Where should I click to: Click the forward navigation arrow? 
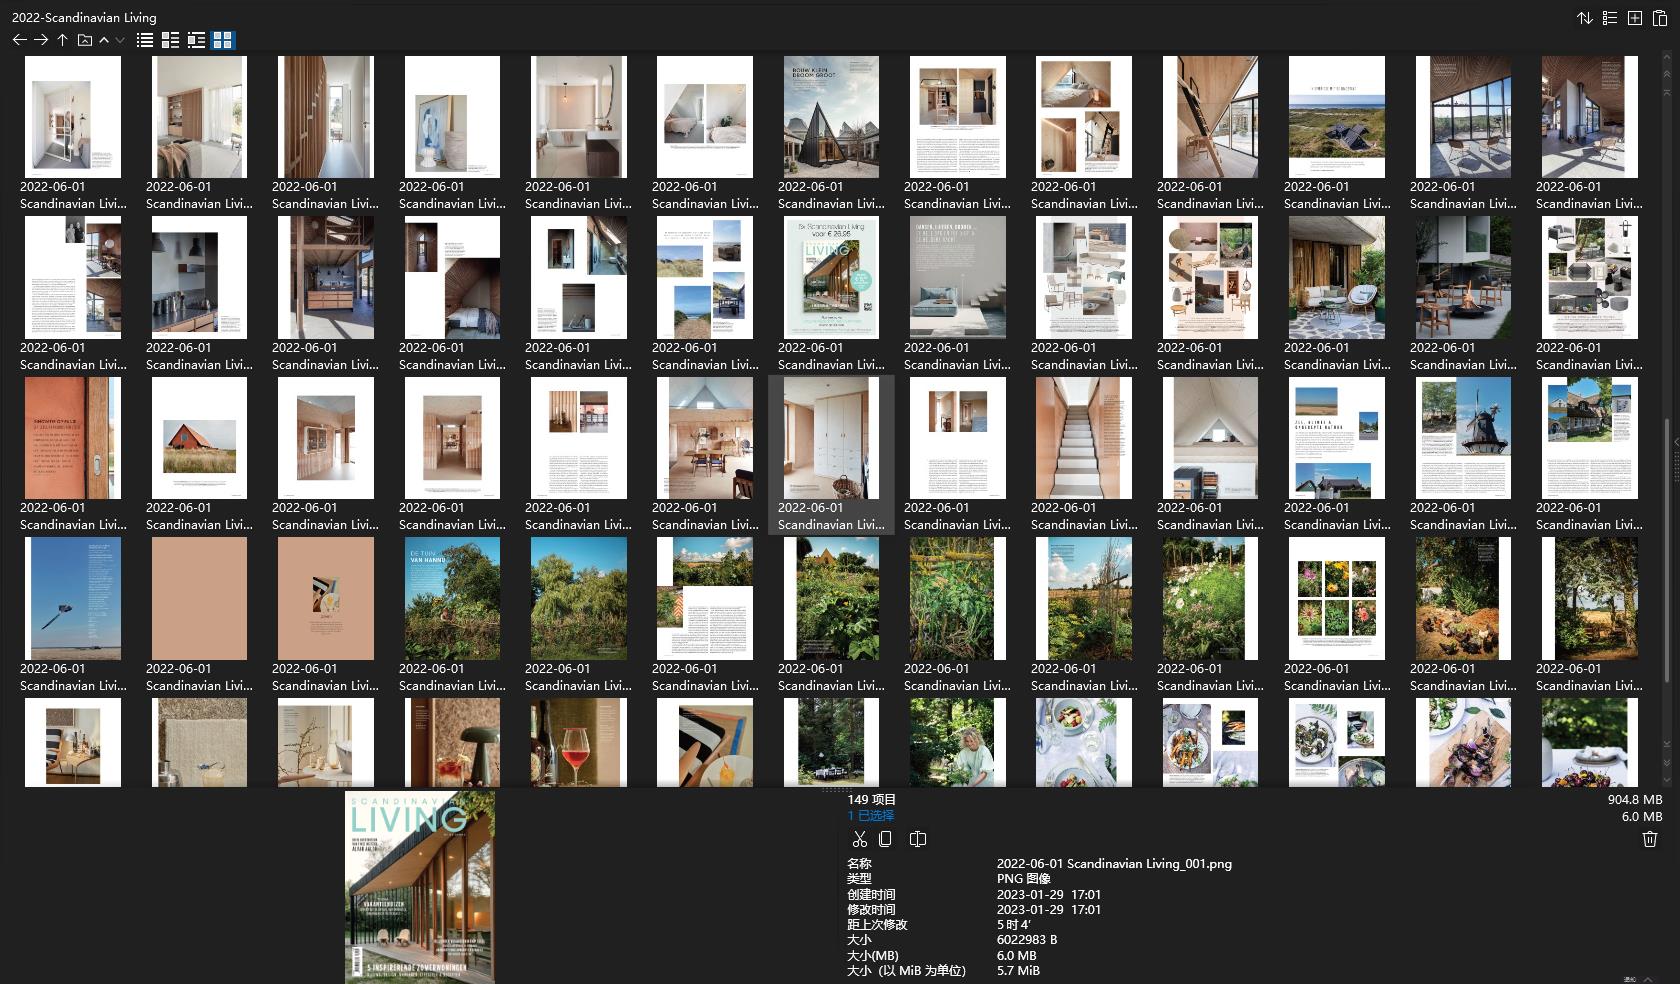(41, 40)
